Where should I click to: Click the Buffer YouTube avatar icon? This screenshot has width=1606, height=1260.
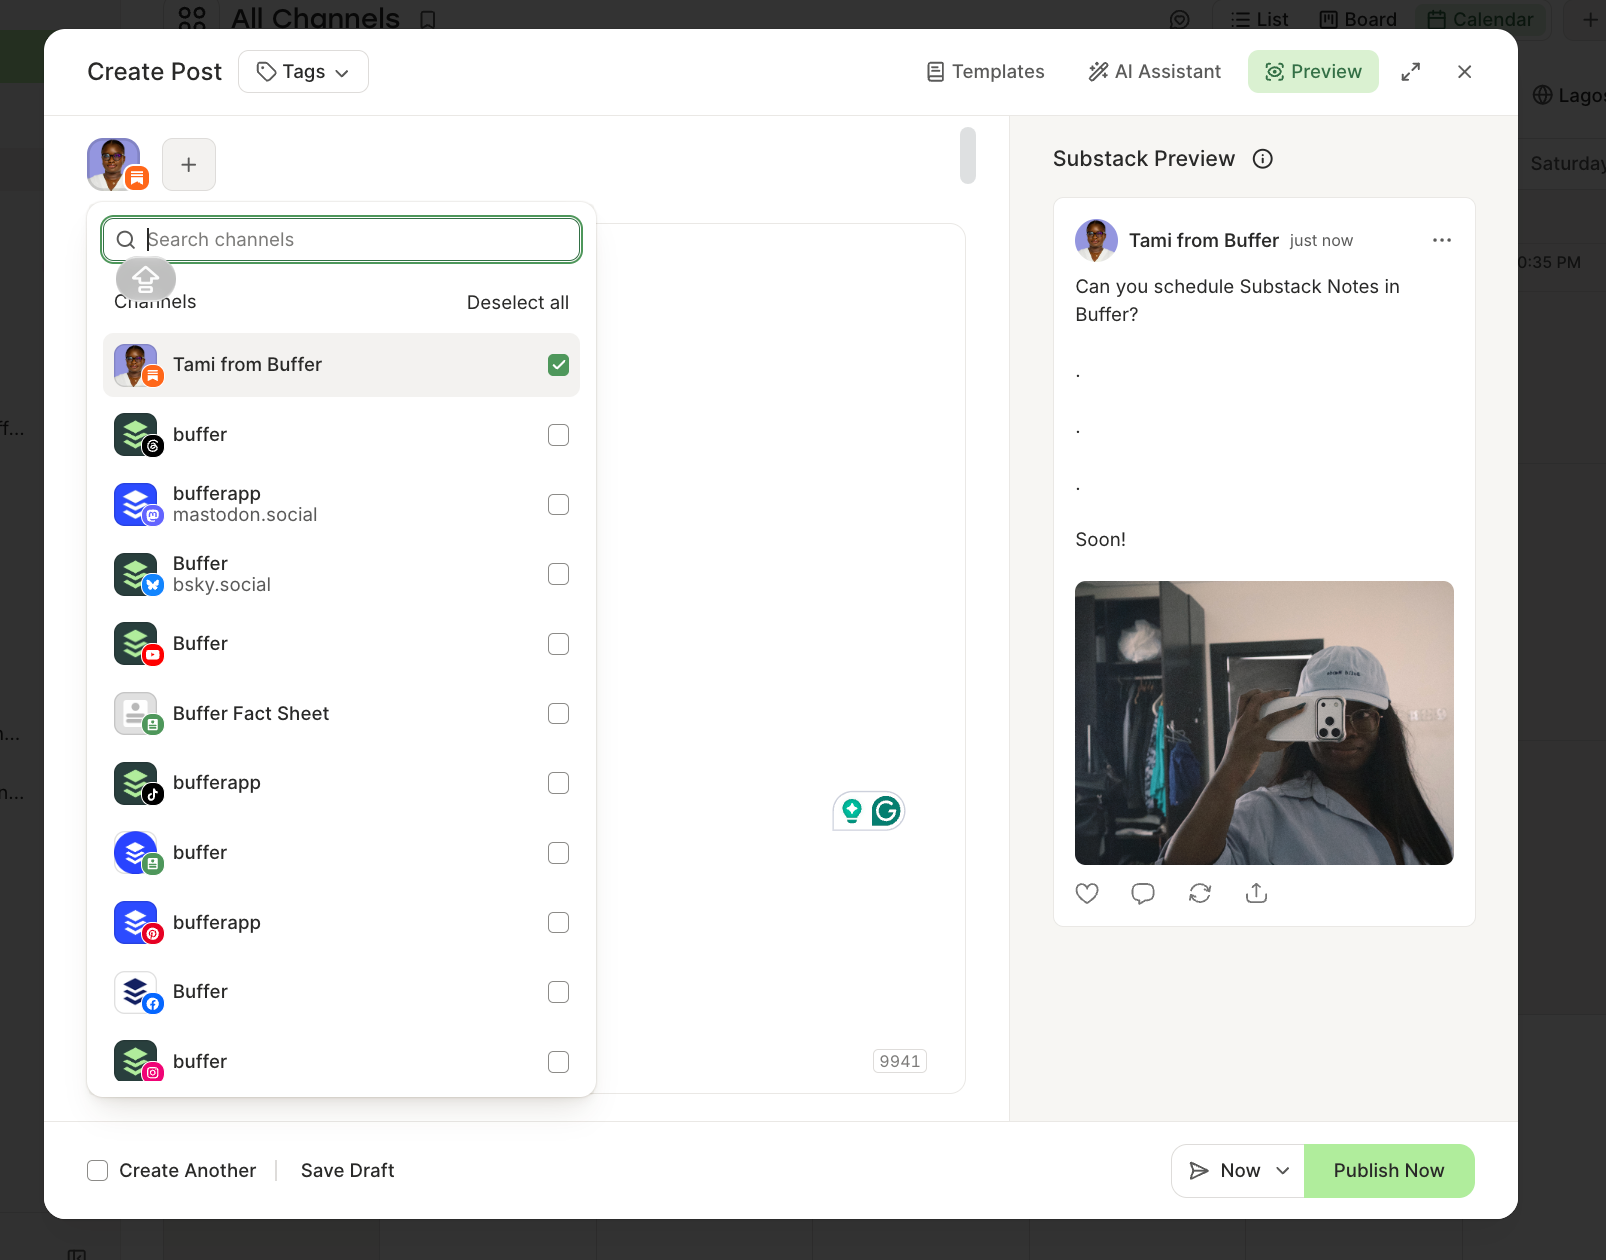coord(137,644)
